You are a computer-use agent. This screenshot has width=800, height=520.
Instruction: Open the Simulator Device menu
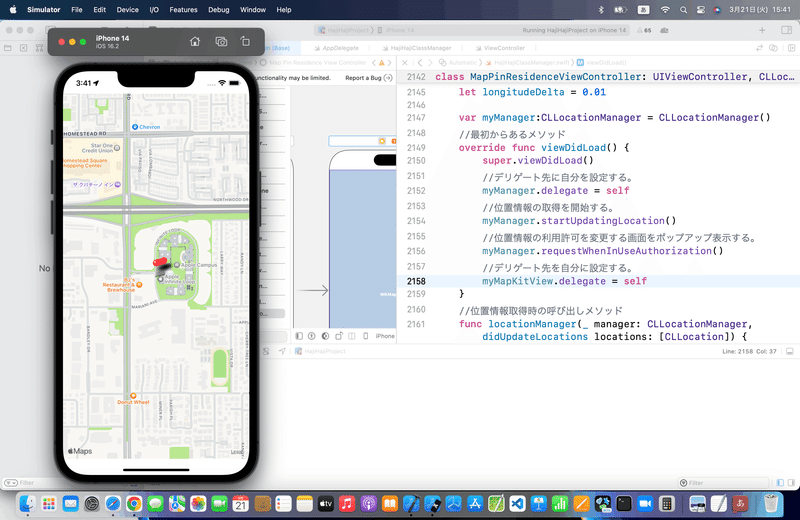tap(127, 10)
